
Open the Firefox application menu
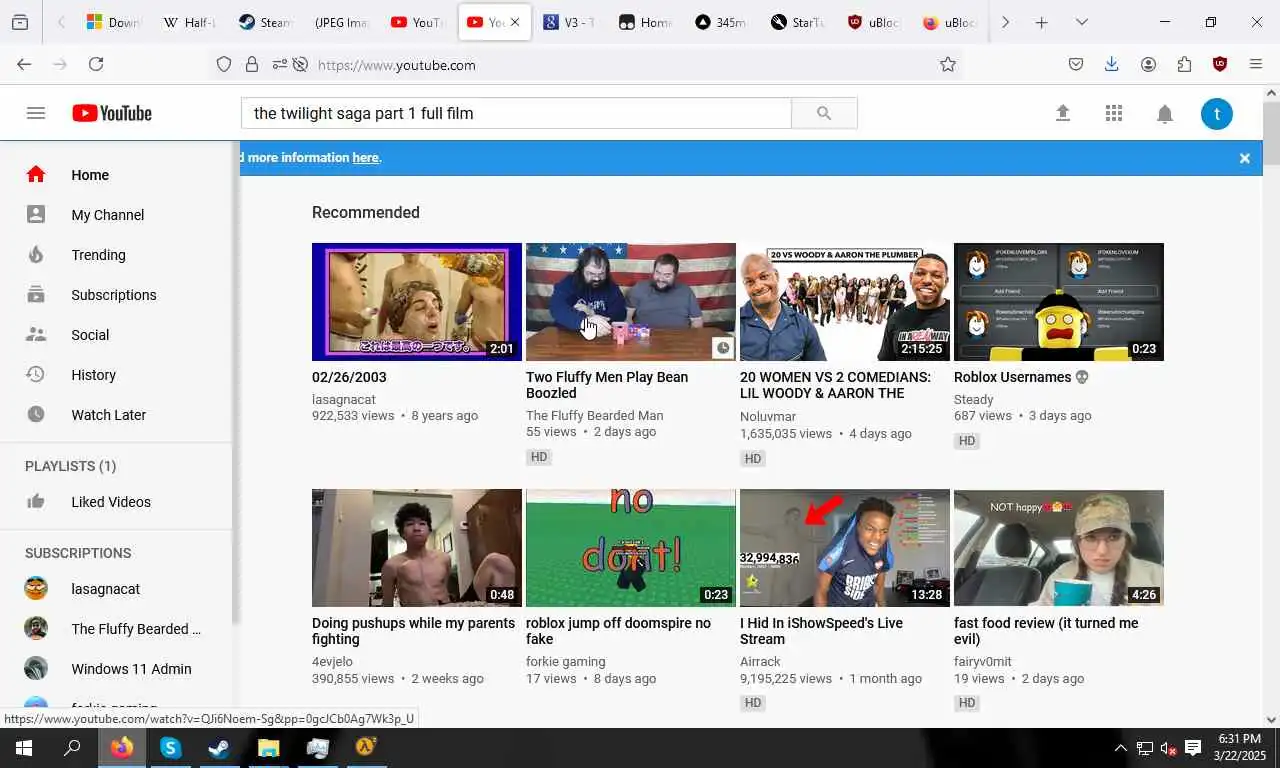tap(1256, 64)
